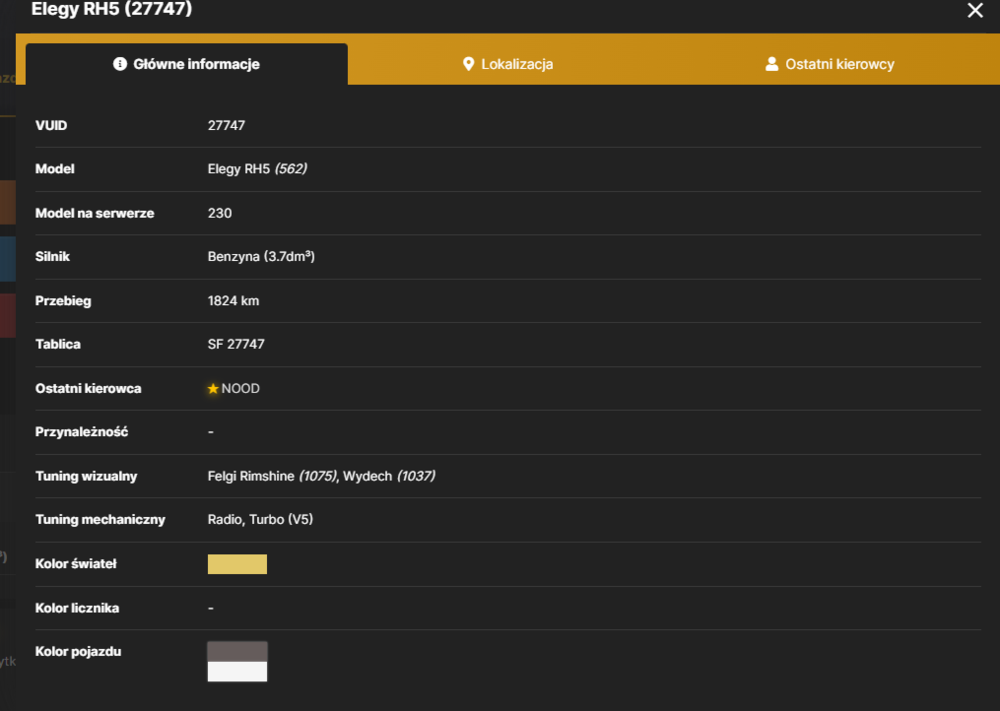Click the yellow Kolor świateł swatch
This screenshot has width=1000, height=711.
[x=237, y=564]
